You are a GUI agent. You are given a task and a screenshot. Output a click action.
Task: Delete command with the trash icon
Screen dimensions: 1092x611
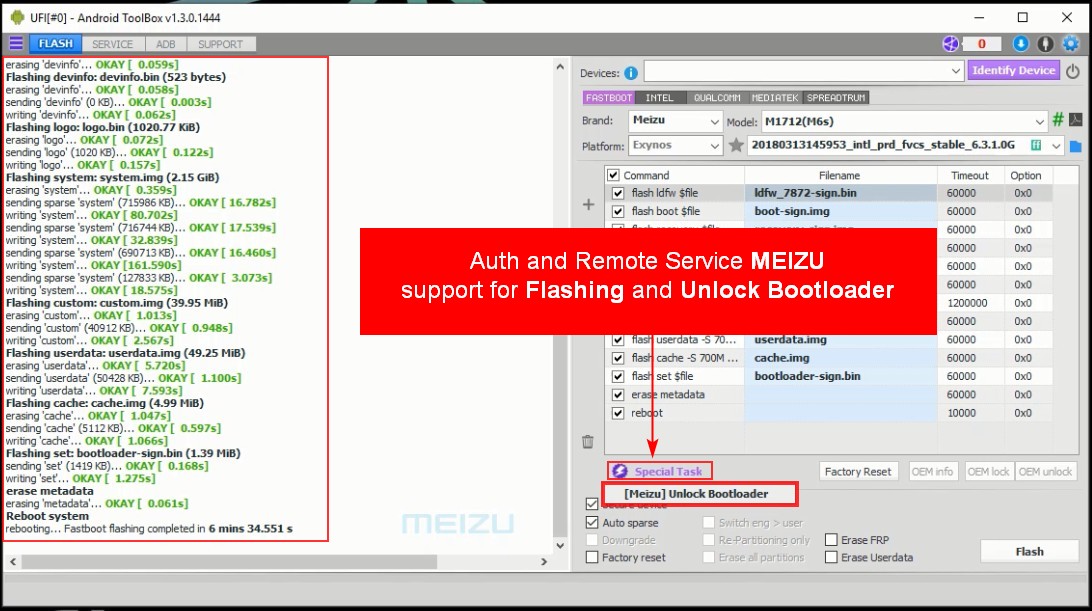click(x=588, y=442)
